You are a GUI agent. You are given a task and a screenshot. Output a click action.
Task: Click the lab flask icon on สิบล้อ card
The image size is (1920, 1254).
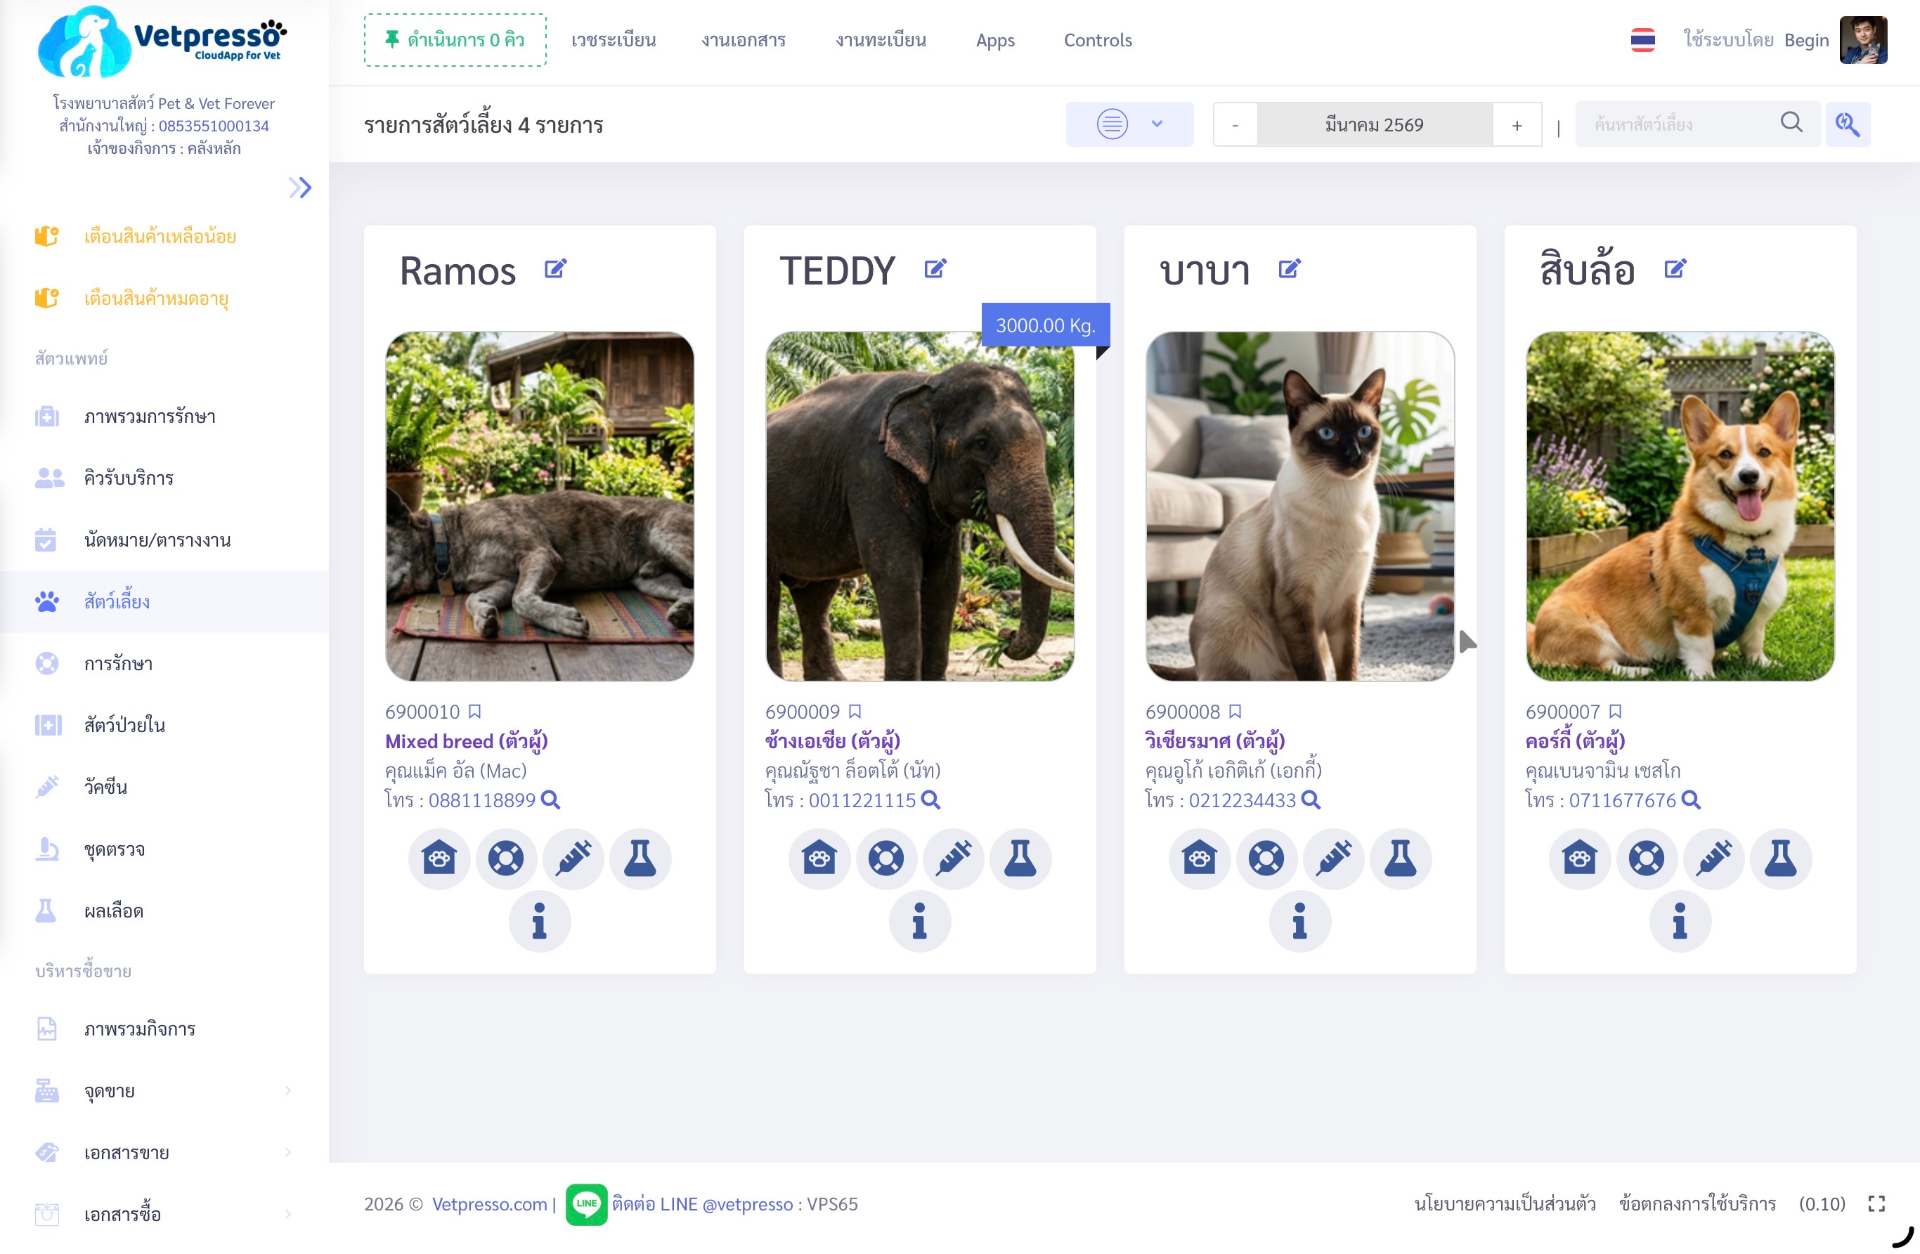[1782, 858]
